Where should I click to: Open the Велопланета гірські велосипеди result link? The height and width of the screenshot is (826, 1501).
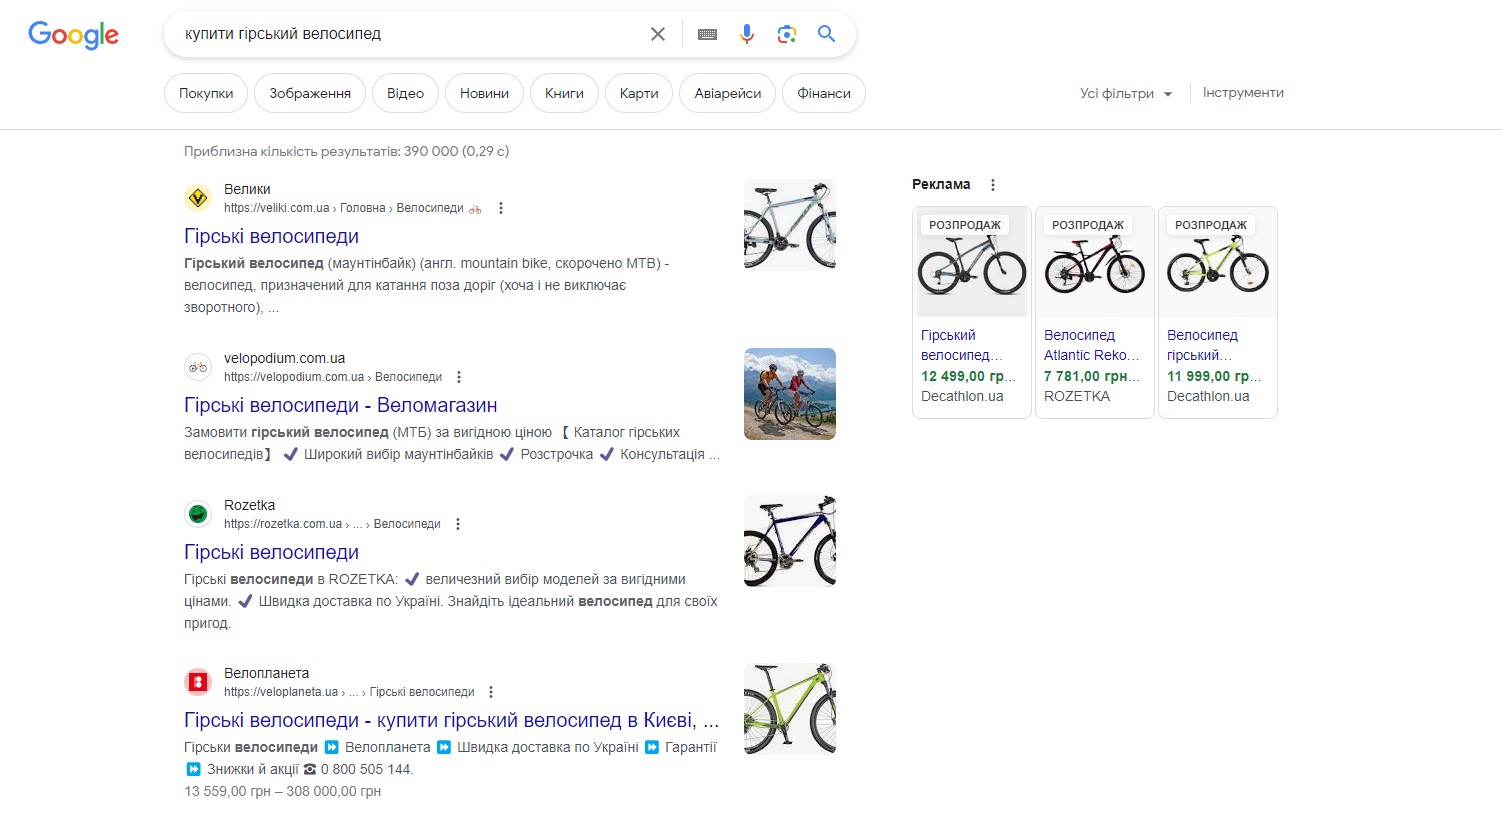tap(450, 720)
